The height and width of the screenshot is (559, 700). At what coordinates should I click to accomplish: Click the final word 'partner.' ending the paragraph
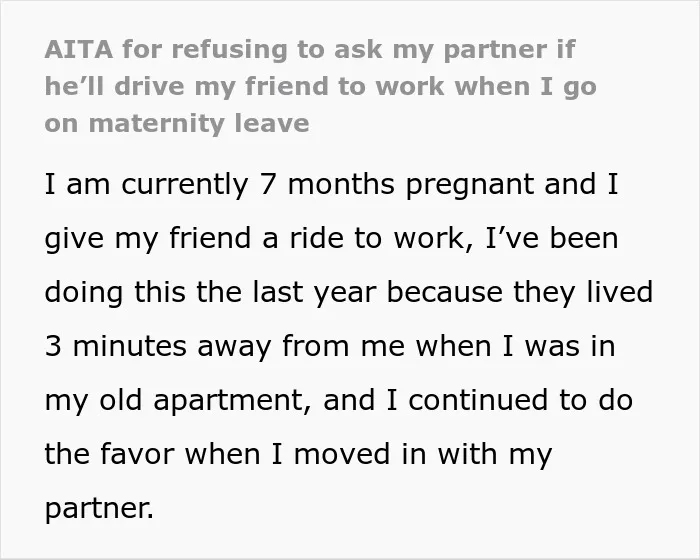point(99,509)
